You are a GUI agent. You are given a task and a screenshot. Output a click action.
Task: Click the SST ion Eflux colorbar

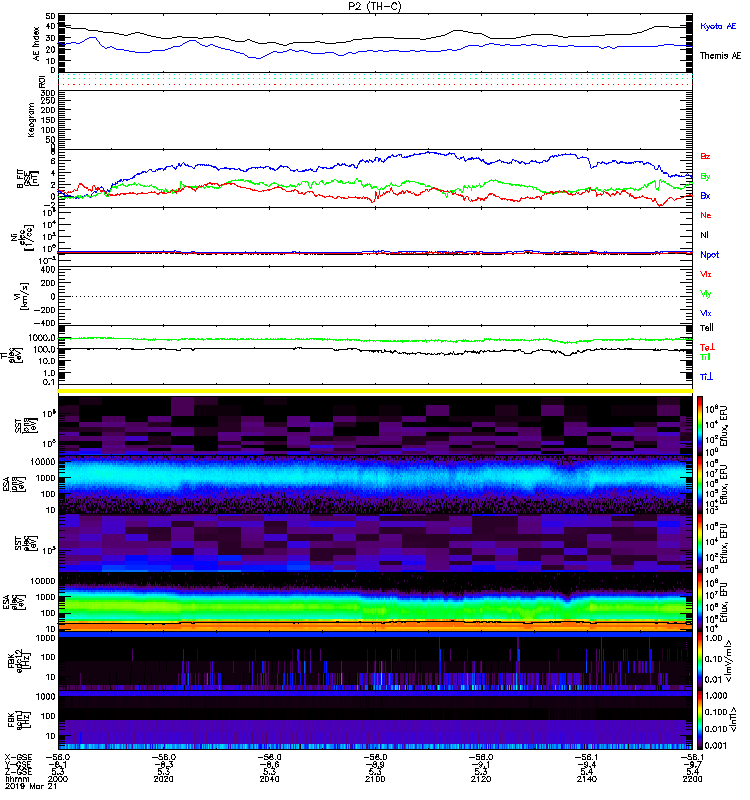[699, 426]
